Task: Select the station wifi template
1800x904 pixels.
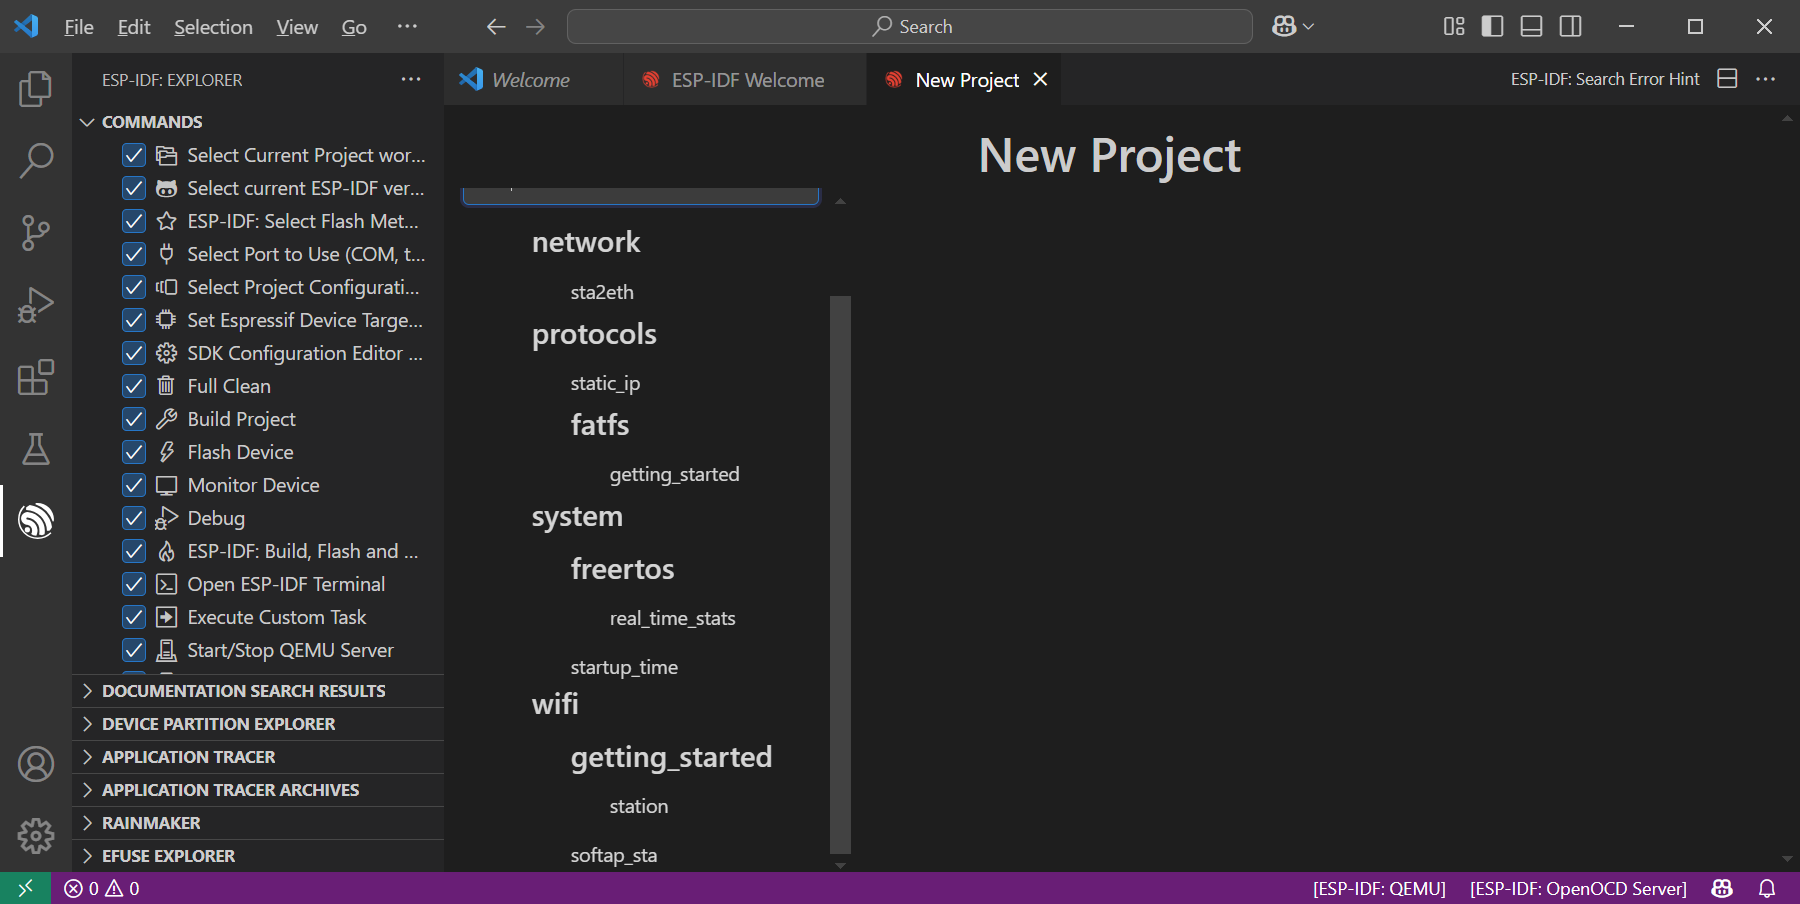Action: (x=639, y=806)
